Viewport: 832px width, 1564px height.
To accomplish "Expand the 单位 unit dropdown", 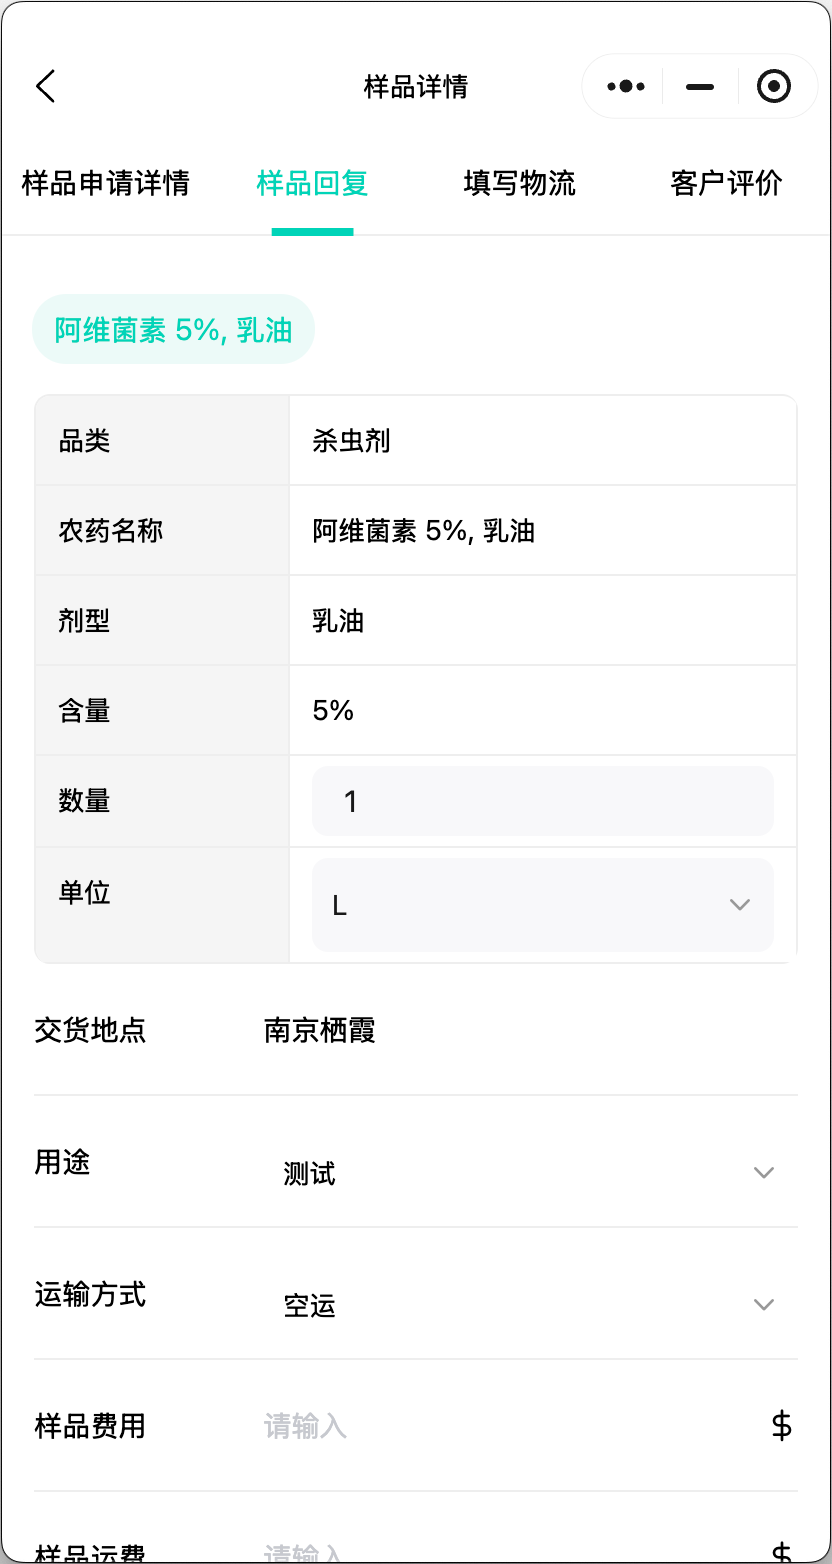I will [x=542, y=905].
